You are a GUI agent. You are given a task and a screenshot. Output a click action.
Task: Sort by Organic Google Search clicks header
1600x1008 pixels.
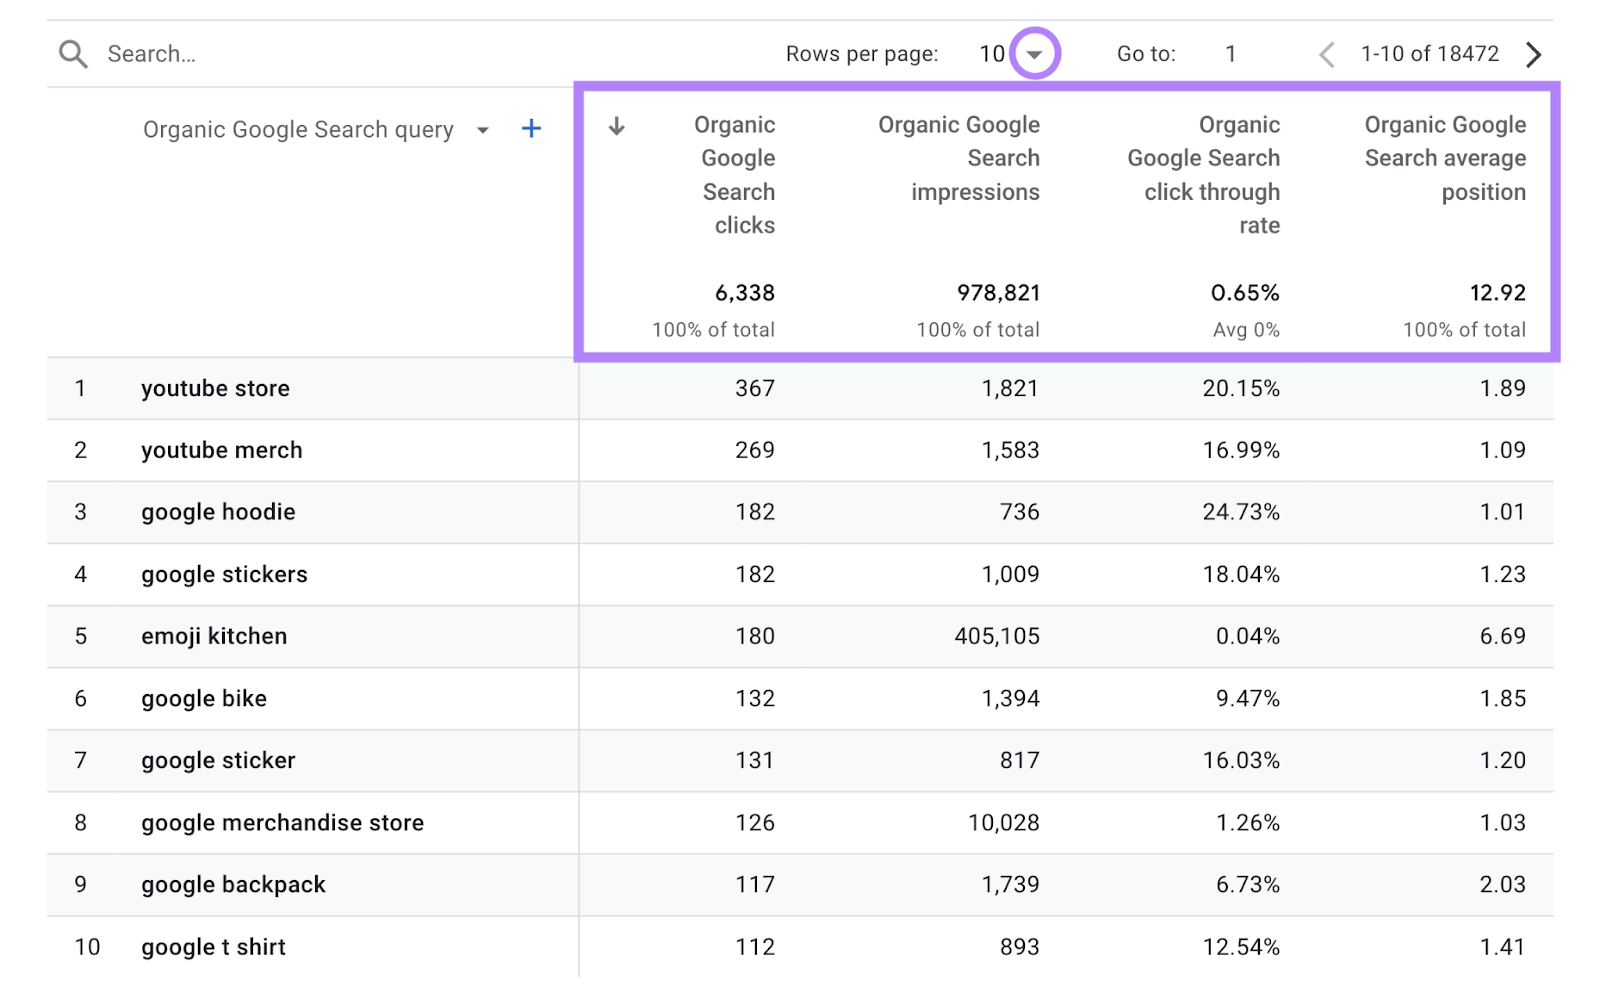point(733,175)
